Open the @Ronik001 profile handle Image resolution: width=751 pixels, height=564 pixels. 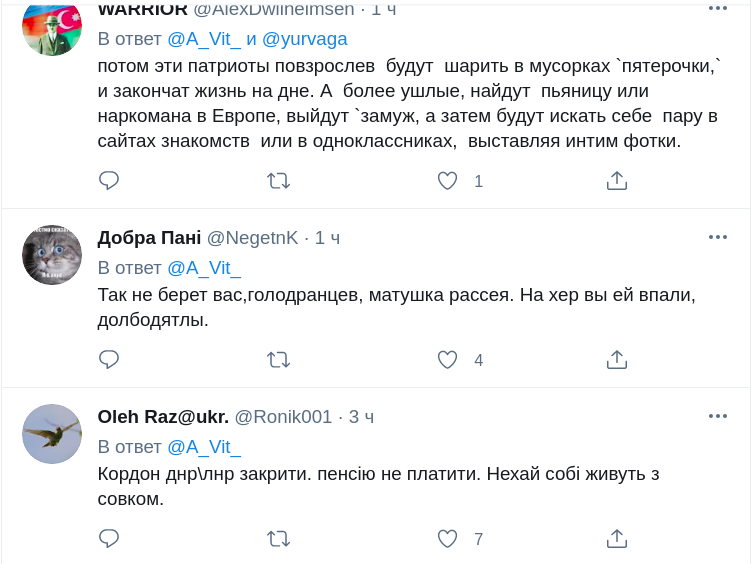tap(283, 417)
